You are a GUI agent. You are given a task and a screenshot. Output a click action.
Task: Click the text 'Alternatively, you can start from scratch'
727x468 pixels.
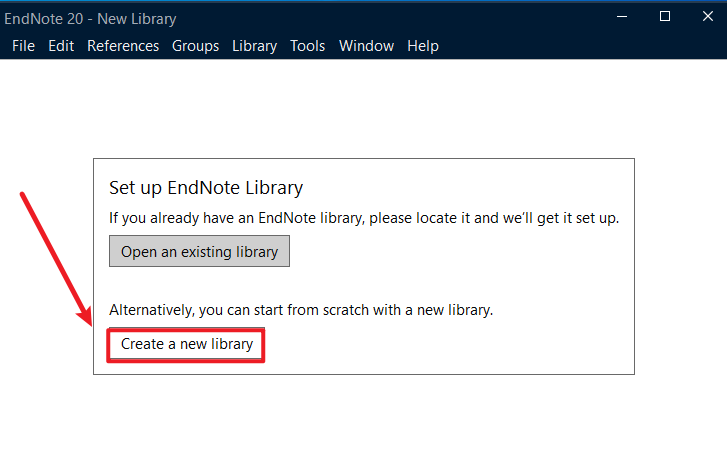point(239,309)
